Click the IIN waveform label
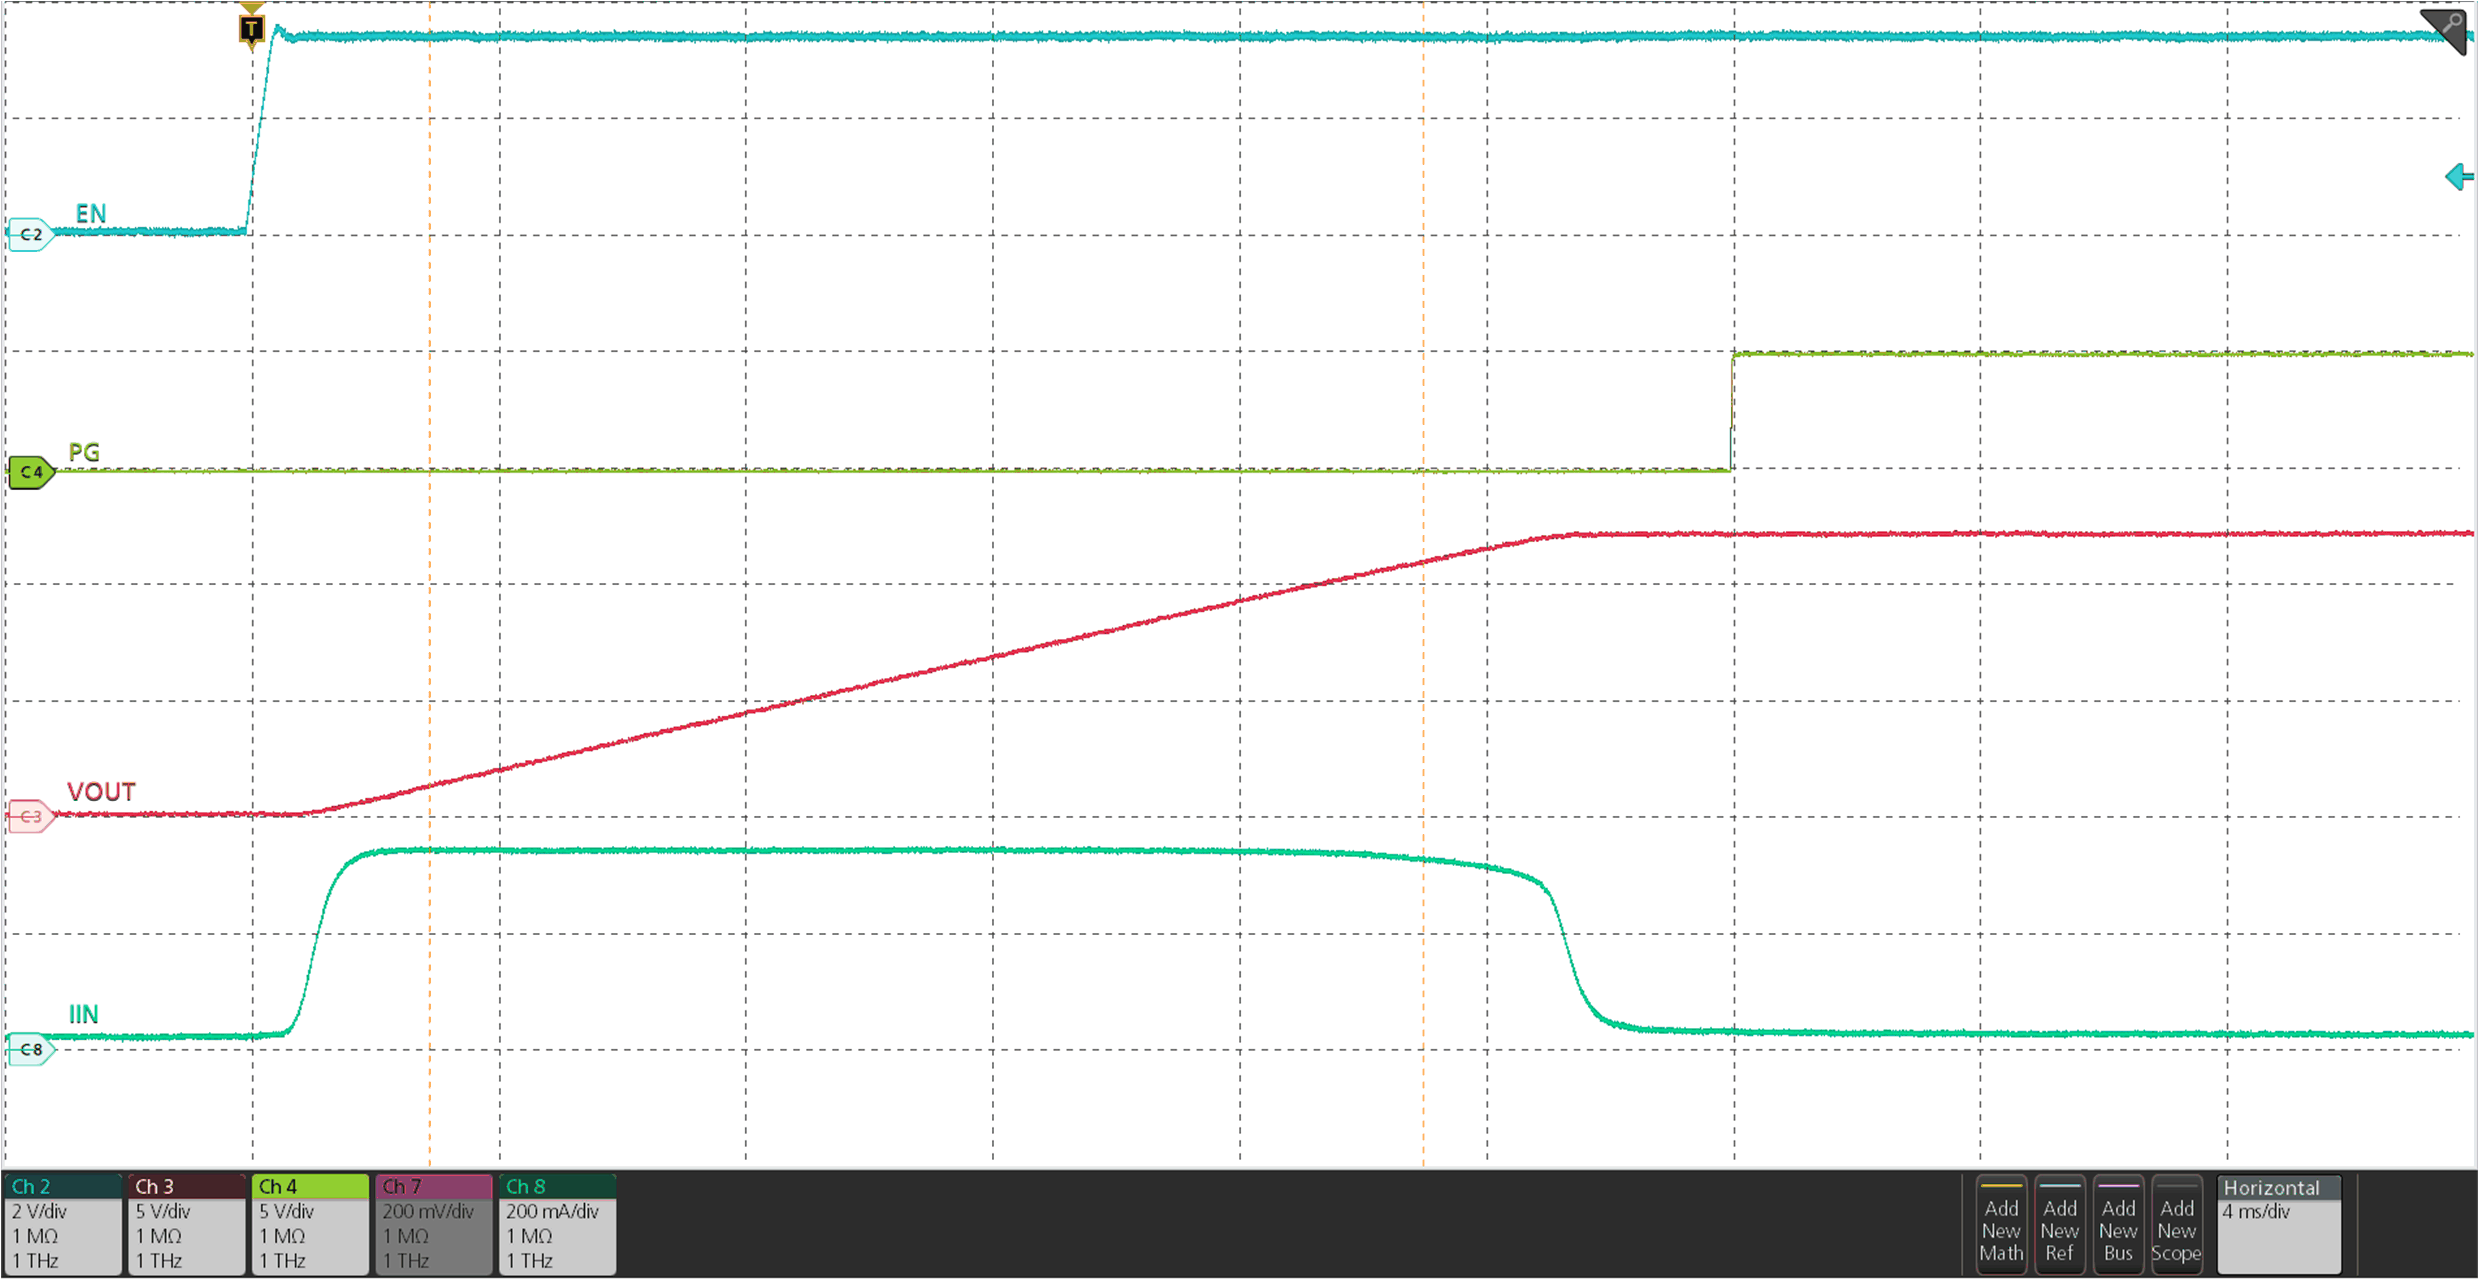The image size is (2479, 1280). [83, 1015]
